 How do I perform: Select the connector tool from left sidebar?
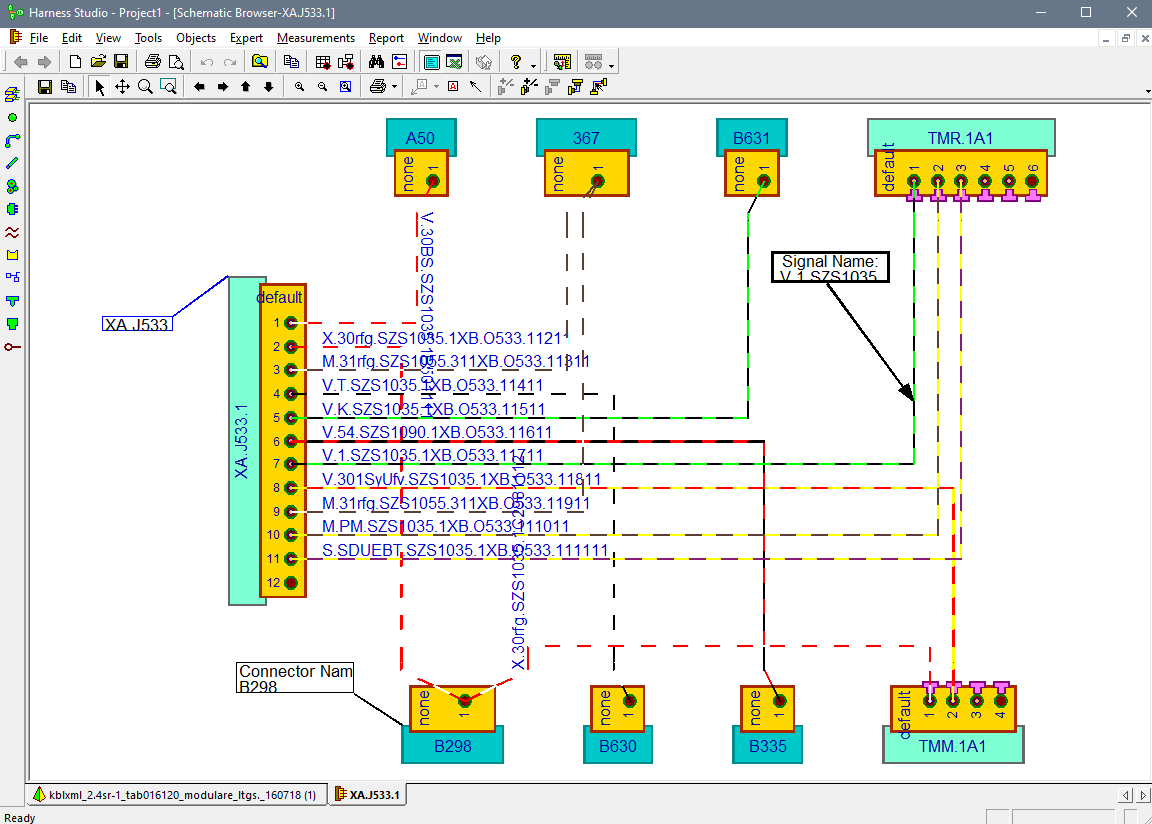click(x=13, y=209)
